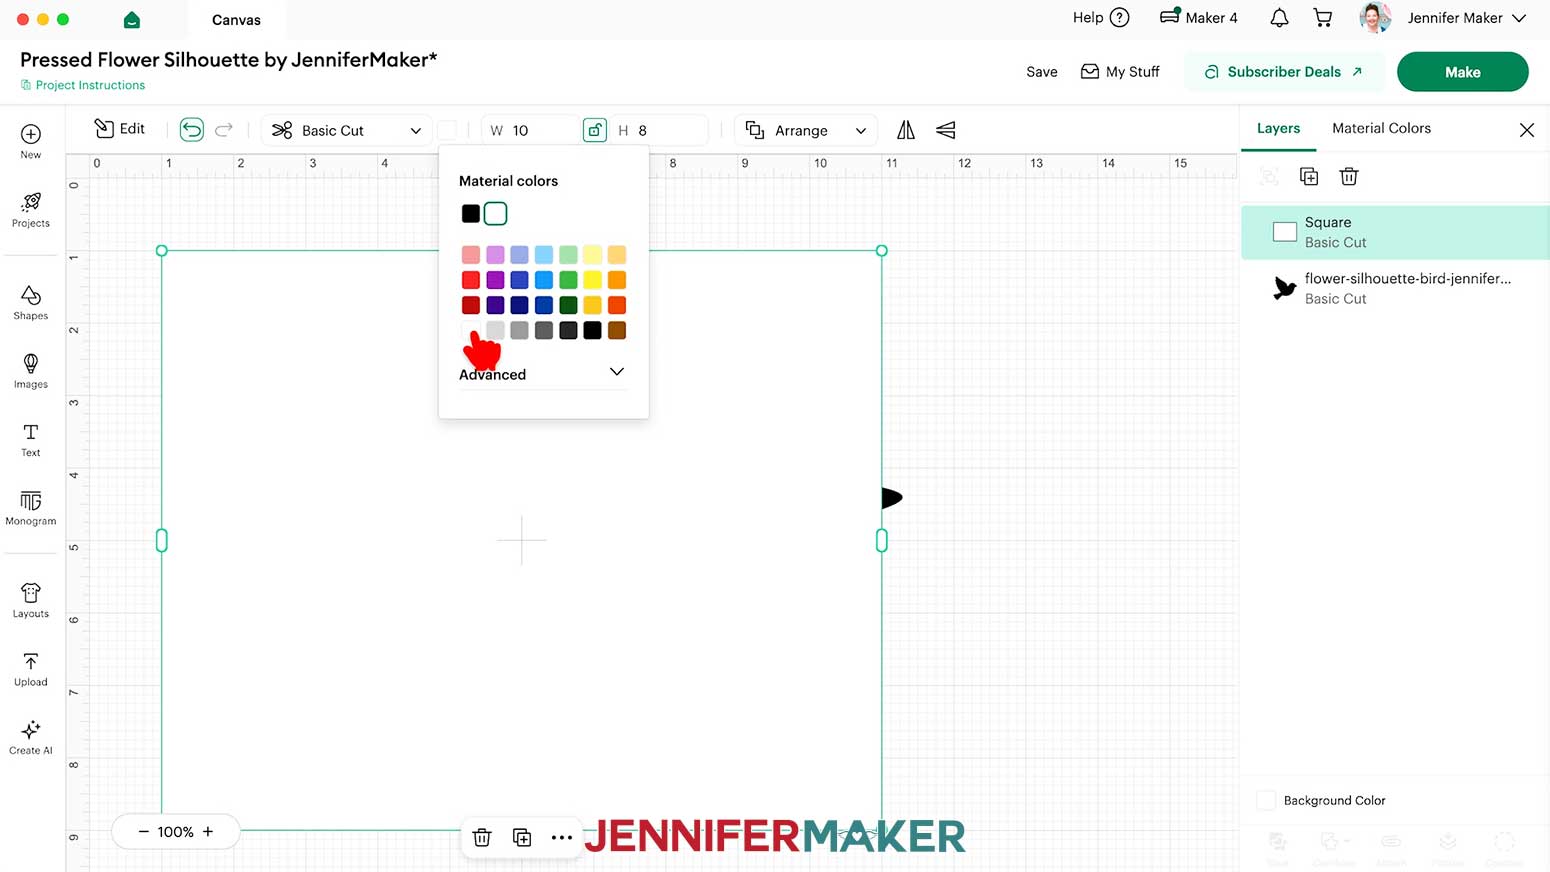Pick the dark green swatch

click(568, 305)
